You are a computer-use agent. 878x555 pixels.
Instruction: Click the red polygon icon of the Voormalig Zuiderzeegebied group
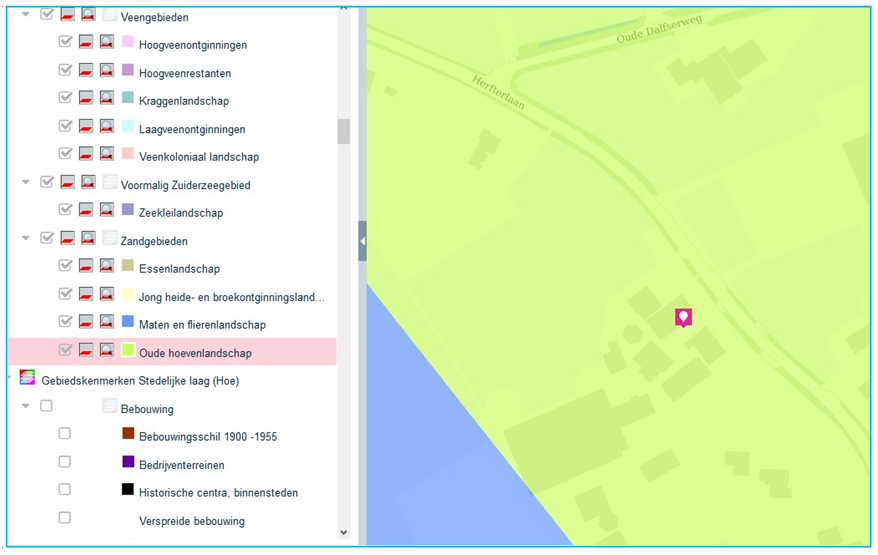67,182
